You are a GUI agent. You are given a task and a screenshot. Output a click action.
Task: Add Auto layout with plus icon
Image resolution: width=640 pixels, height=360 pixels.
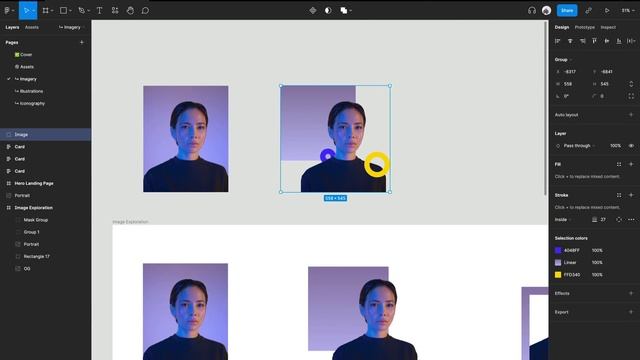click(x=631, y=115)
